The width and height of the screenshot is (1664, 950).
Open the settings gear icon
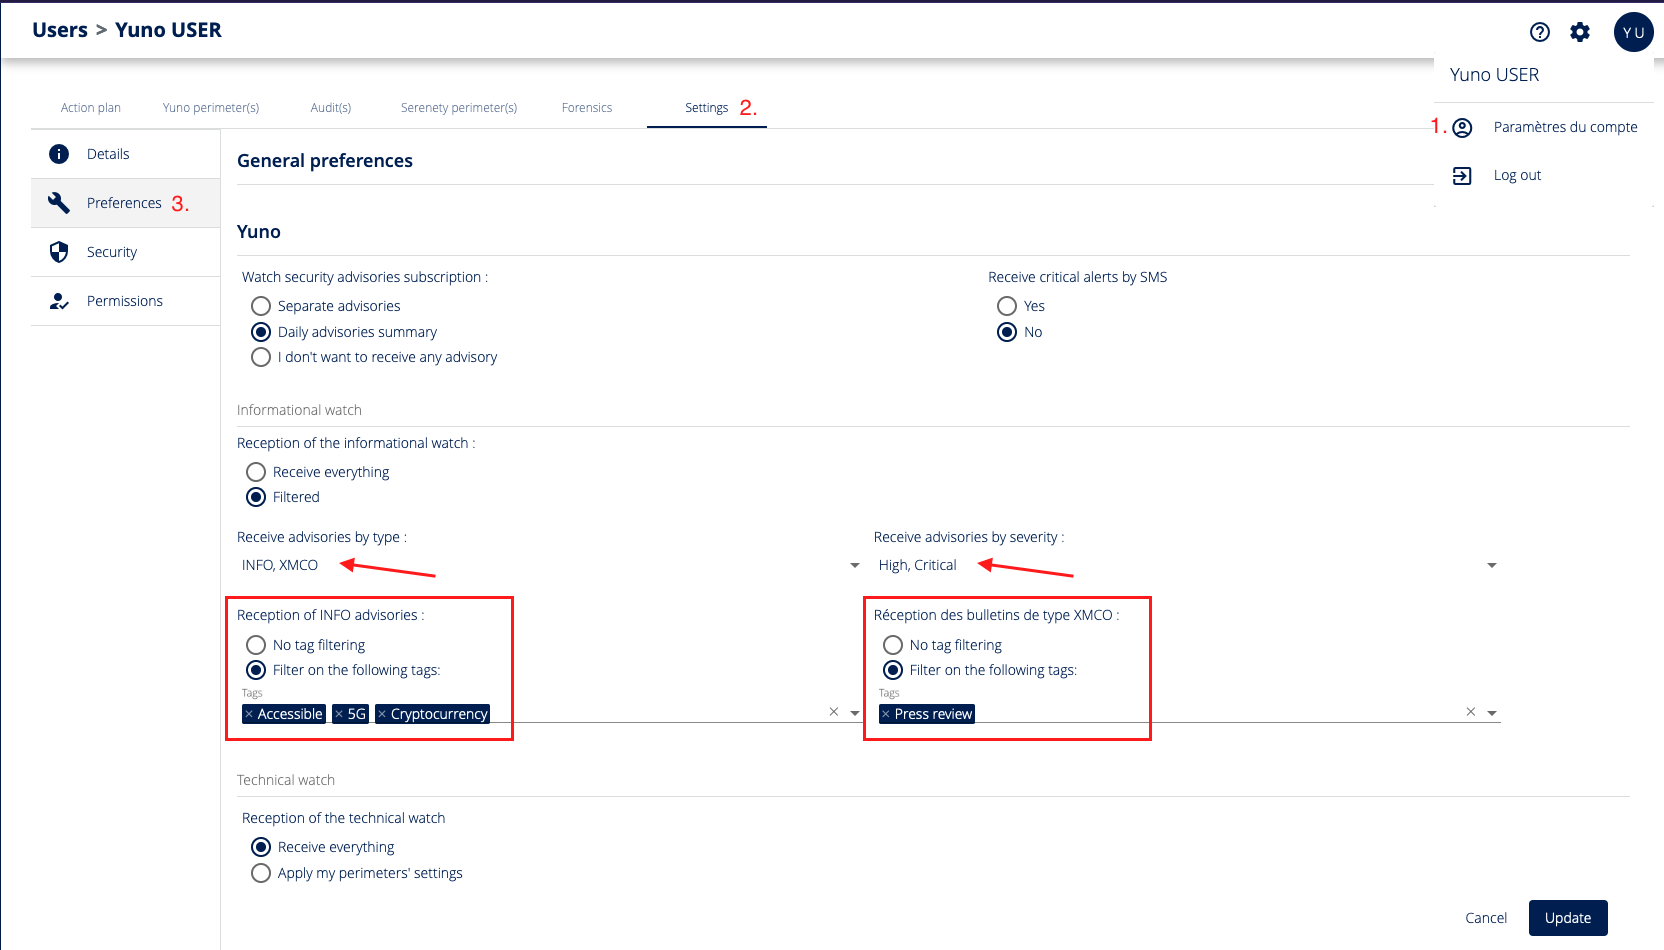(x=1579, y=32)
